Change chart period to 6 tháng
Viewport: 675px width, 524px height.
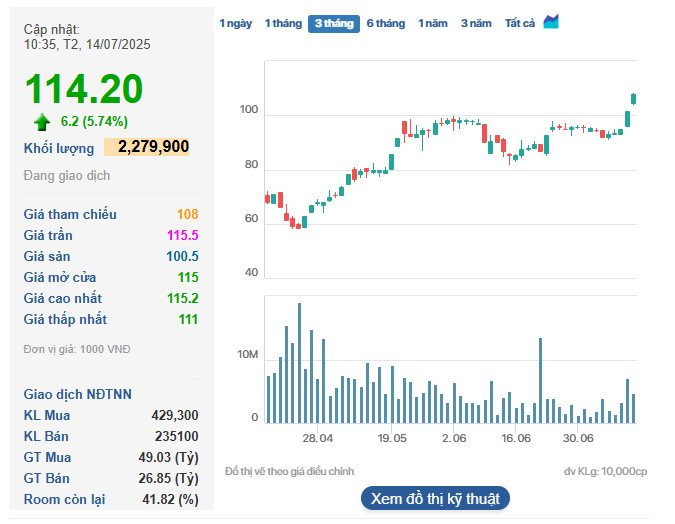click(x=386, y=23)
